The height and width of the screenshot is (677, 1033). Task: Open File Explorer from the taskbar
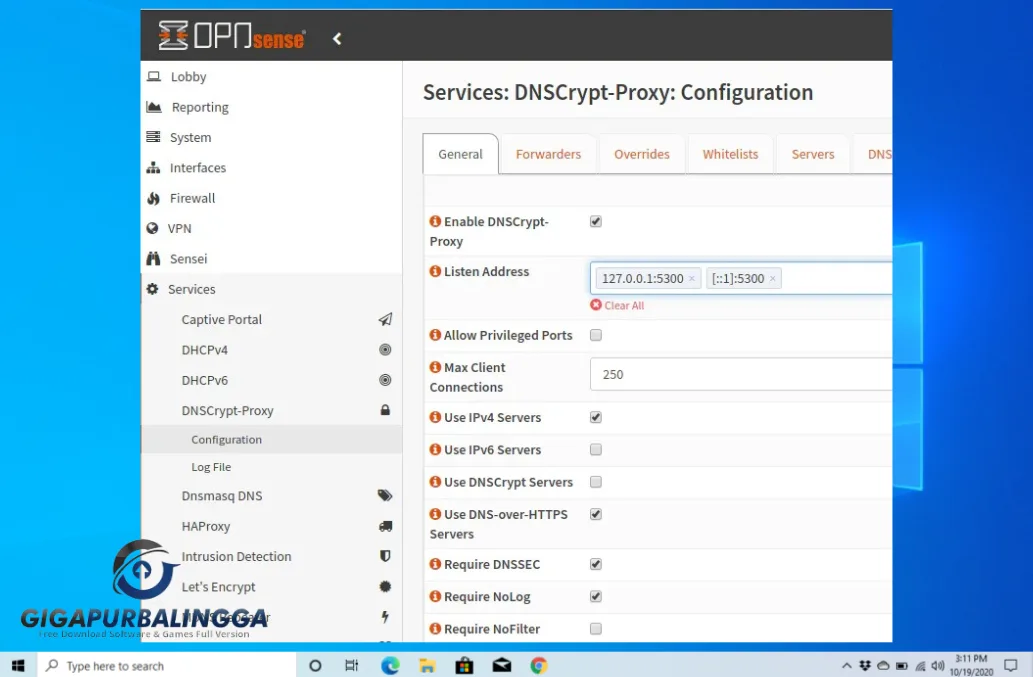(x=427, y=665)
